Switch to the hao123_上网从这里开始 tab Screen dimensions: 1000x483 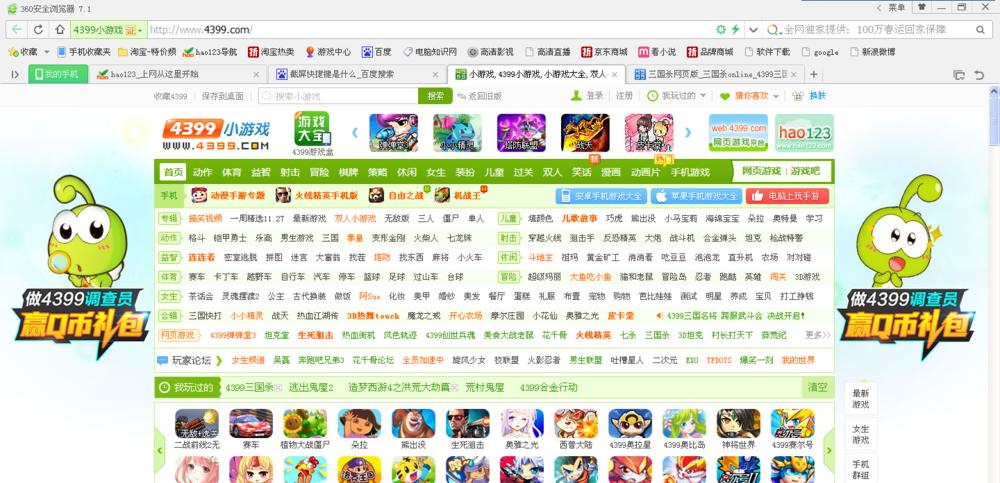tap(178, 74)
